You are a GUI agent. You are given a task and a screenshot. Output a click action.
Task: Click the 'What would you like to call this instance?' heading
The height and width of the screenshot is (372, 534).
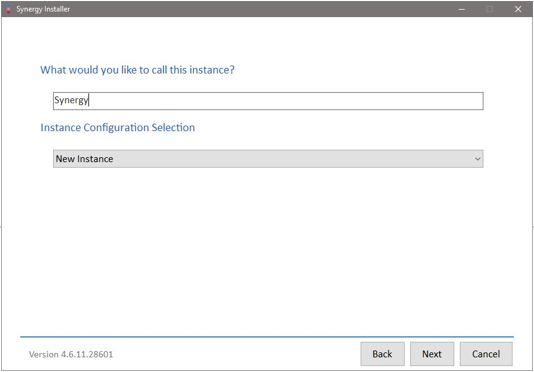[x=138, y=70]
